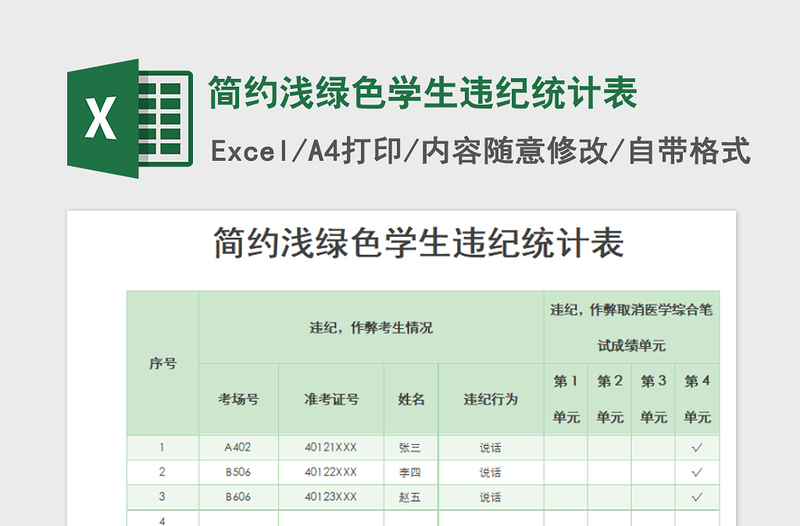Select the 说话 cell in 张三's row
This screenshot has width=800, height=526.
point(491,447)
